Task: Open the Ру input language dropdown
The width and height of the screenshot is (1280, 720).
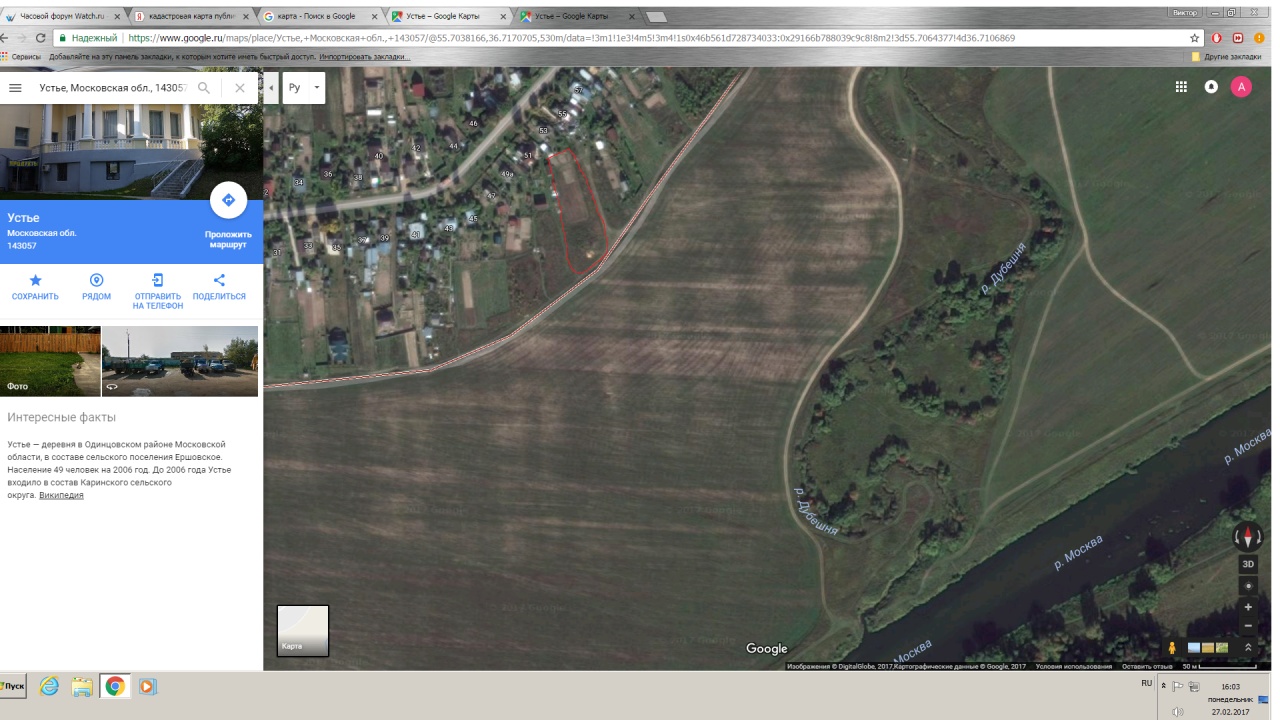Action: click(304, 88)
